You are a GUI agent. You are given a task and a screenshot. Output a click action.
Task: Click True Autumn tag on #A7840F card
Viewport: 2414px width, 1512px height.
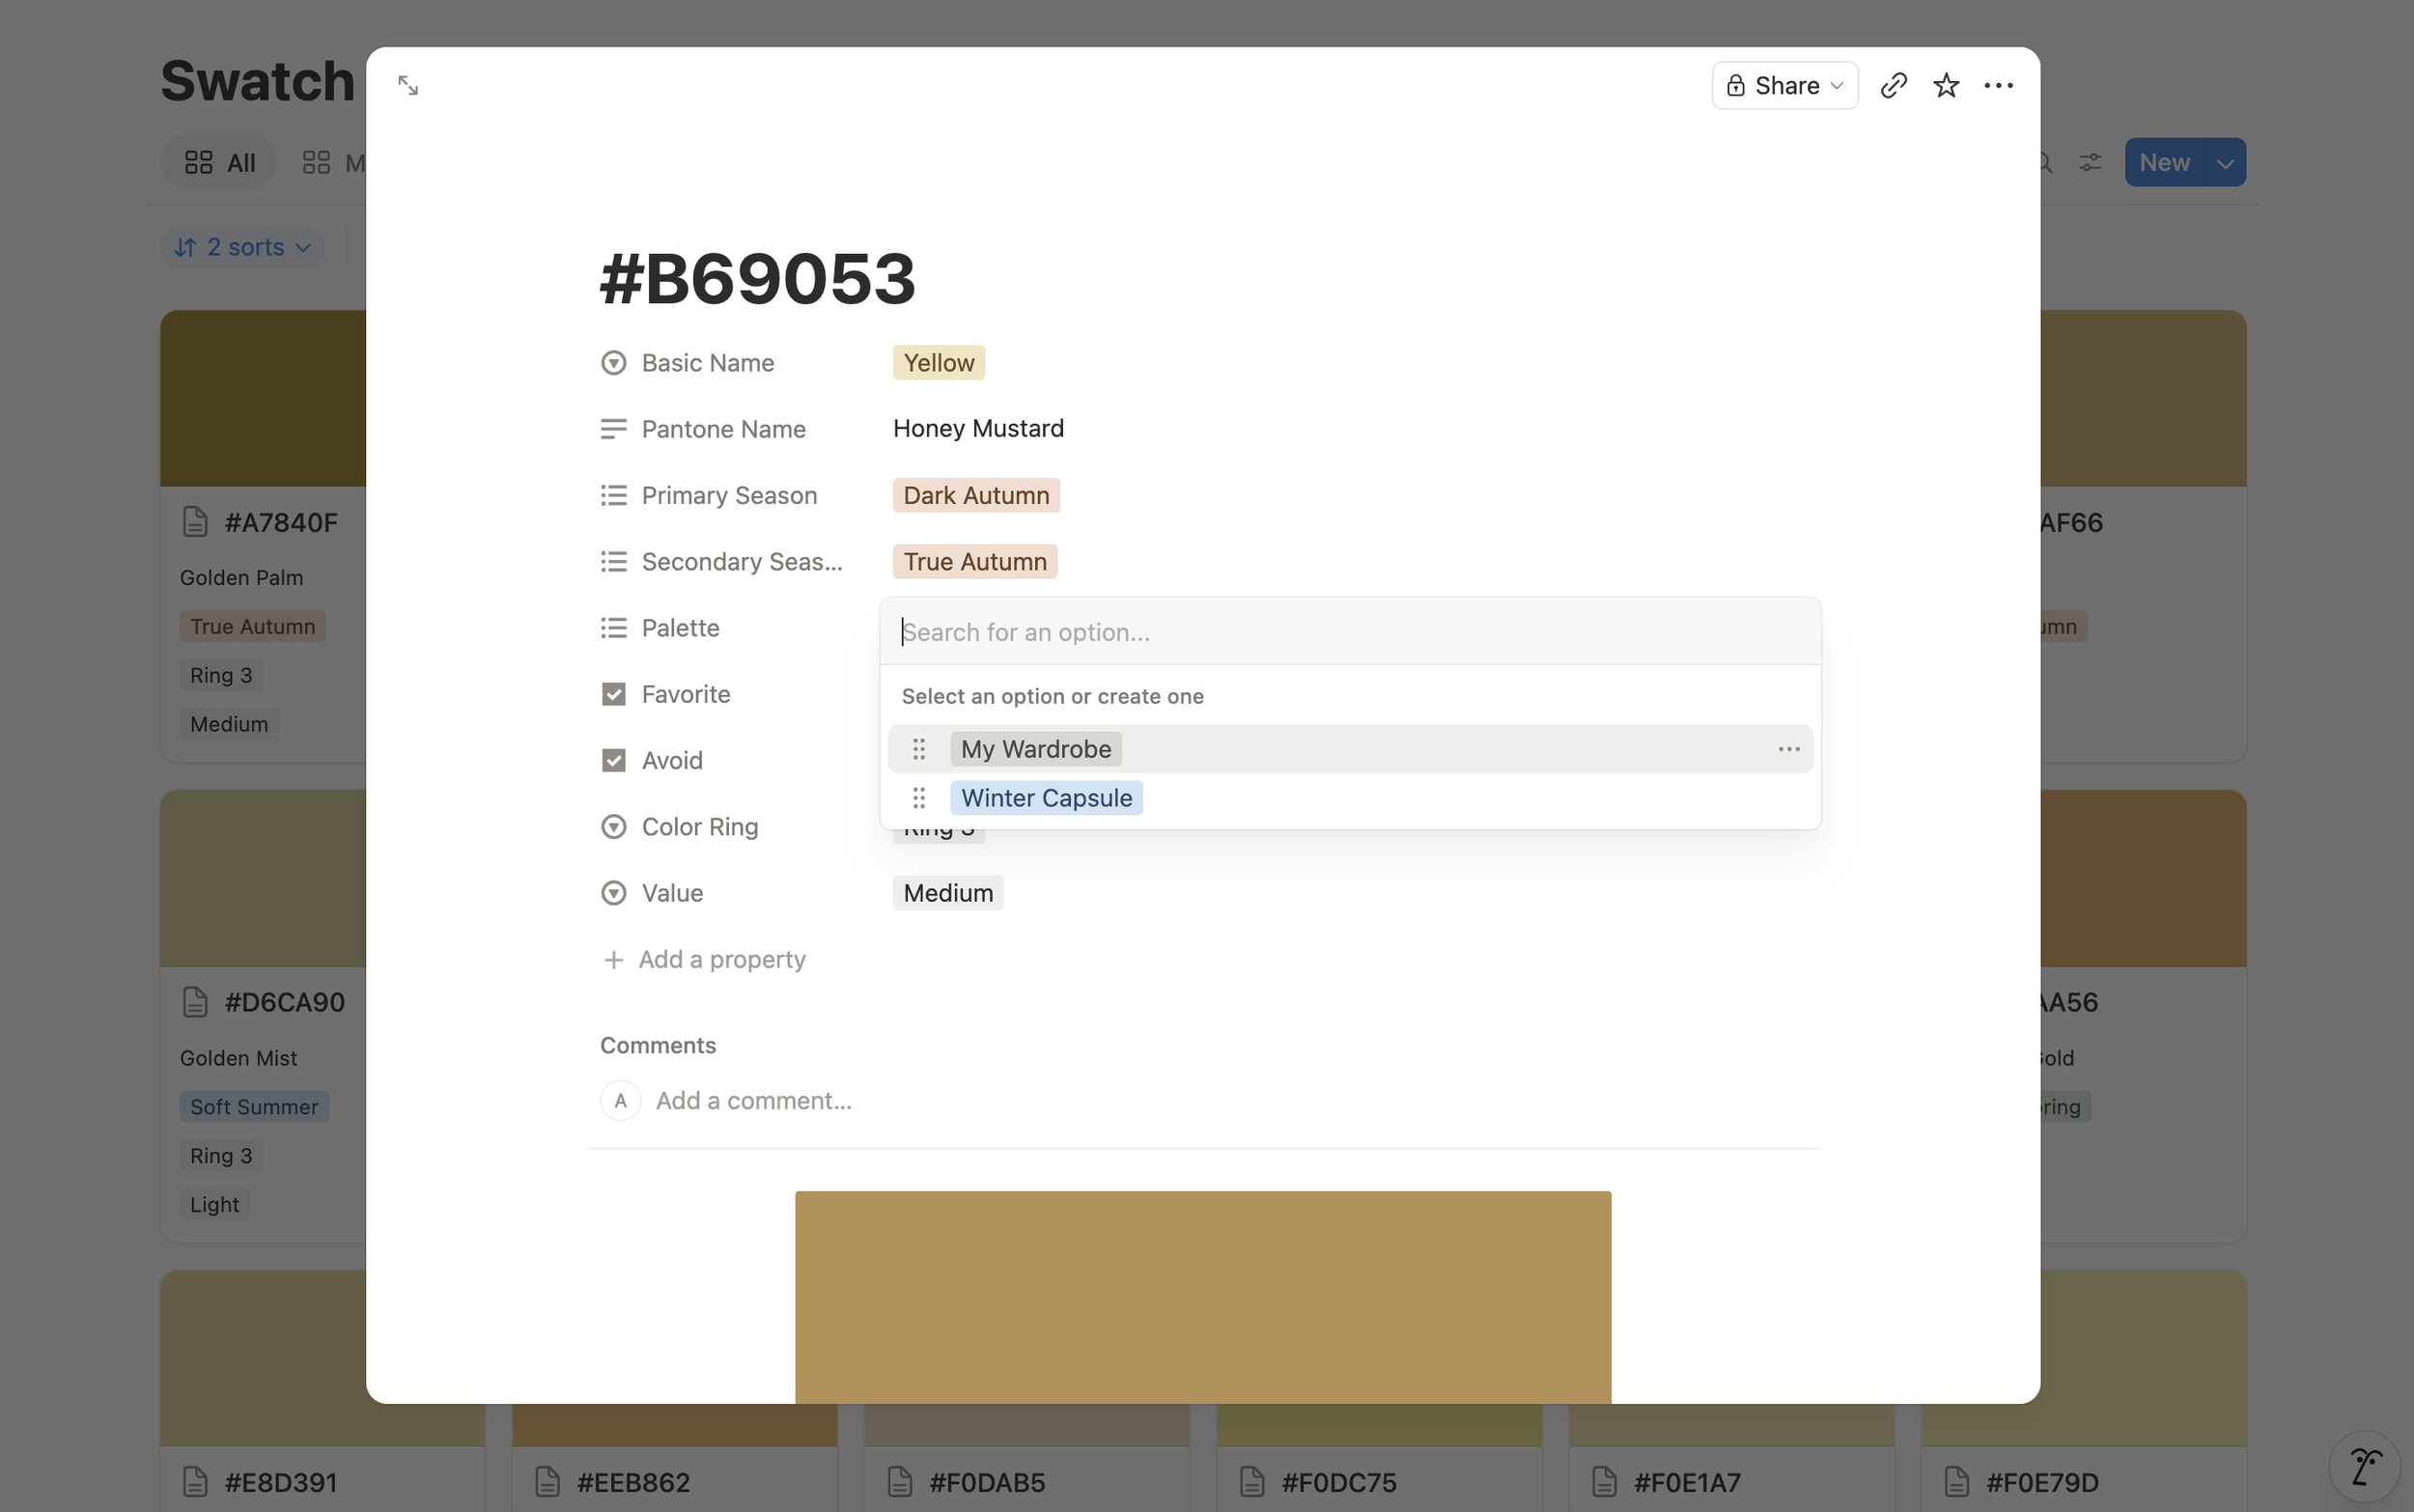tap(252, 627)
